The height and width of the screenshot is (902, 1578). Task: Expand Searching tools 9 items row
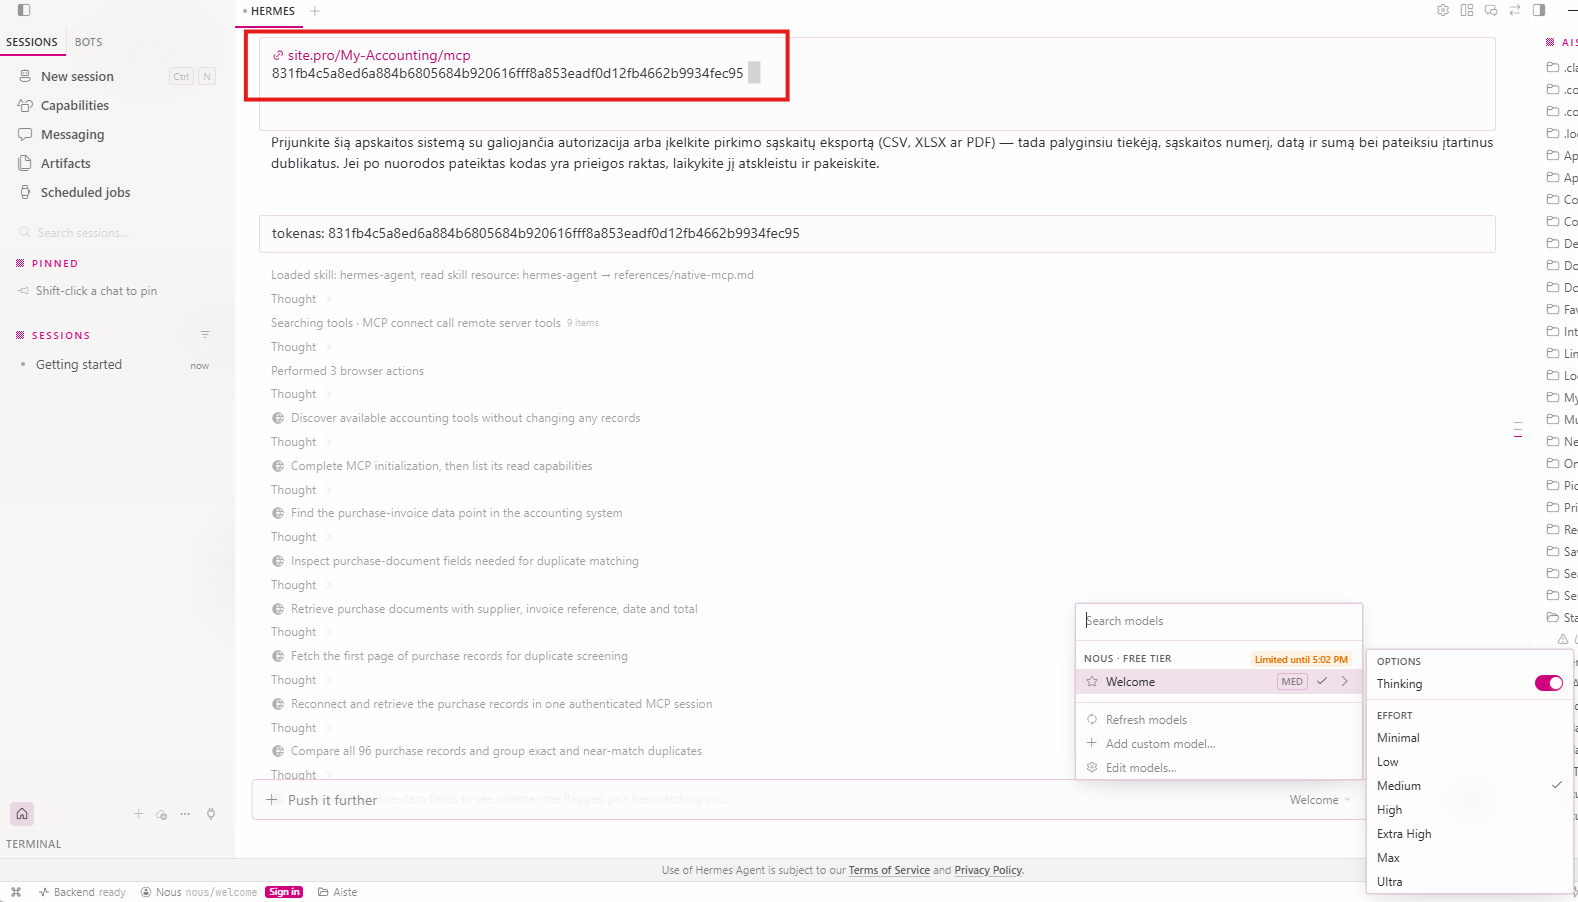[x=435, y=323]
